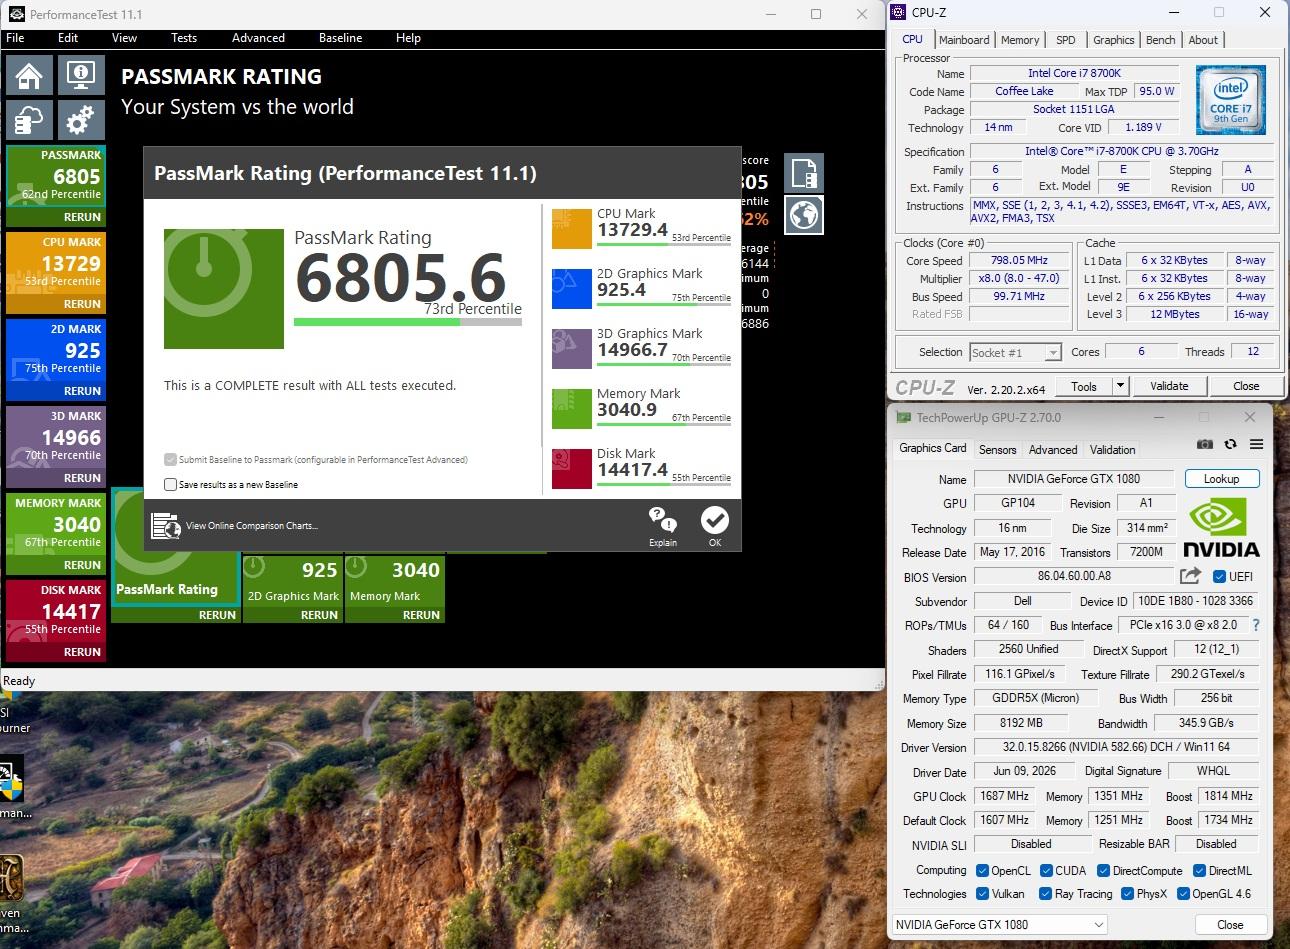
Task: Open the Tests menu
Action: point(184,38)
